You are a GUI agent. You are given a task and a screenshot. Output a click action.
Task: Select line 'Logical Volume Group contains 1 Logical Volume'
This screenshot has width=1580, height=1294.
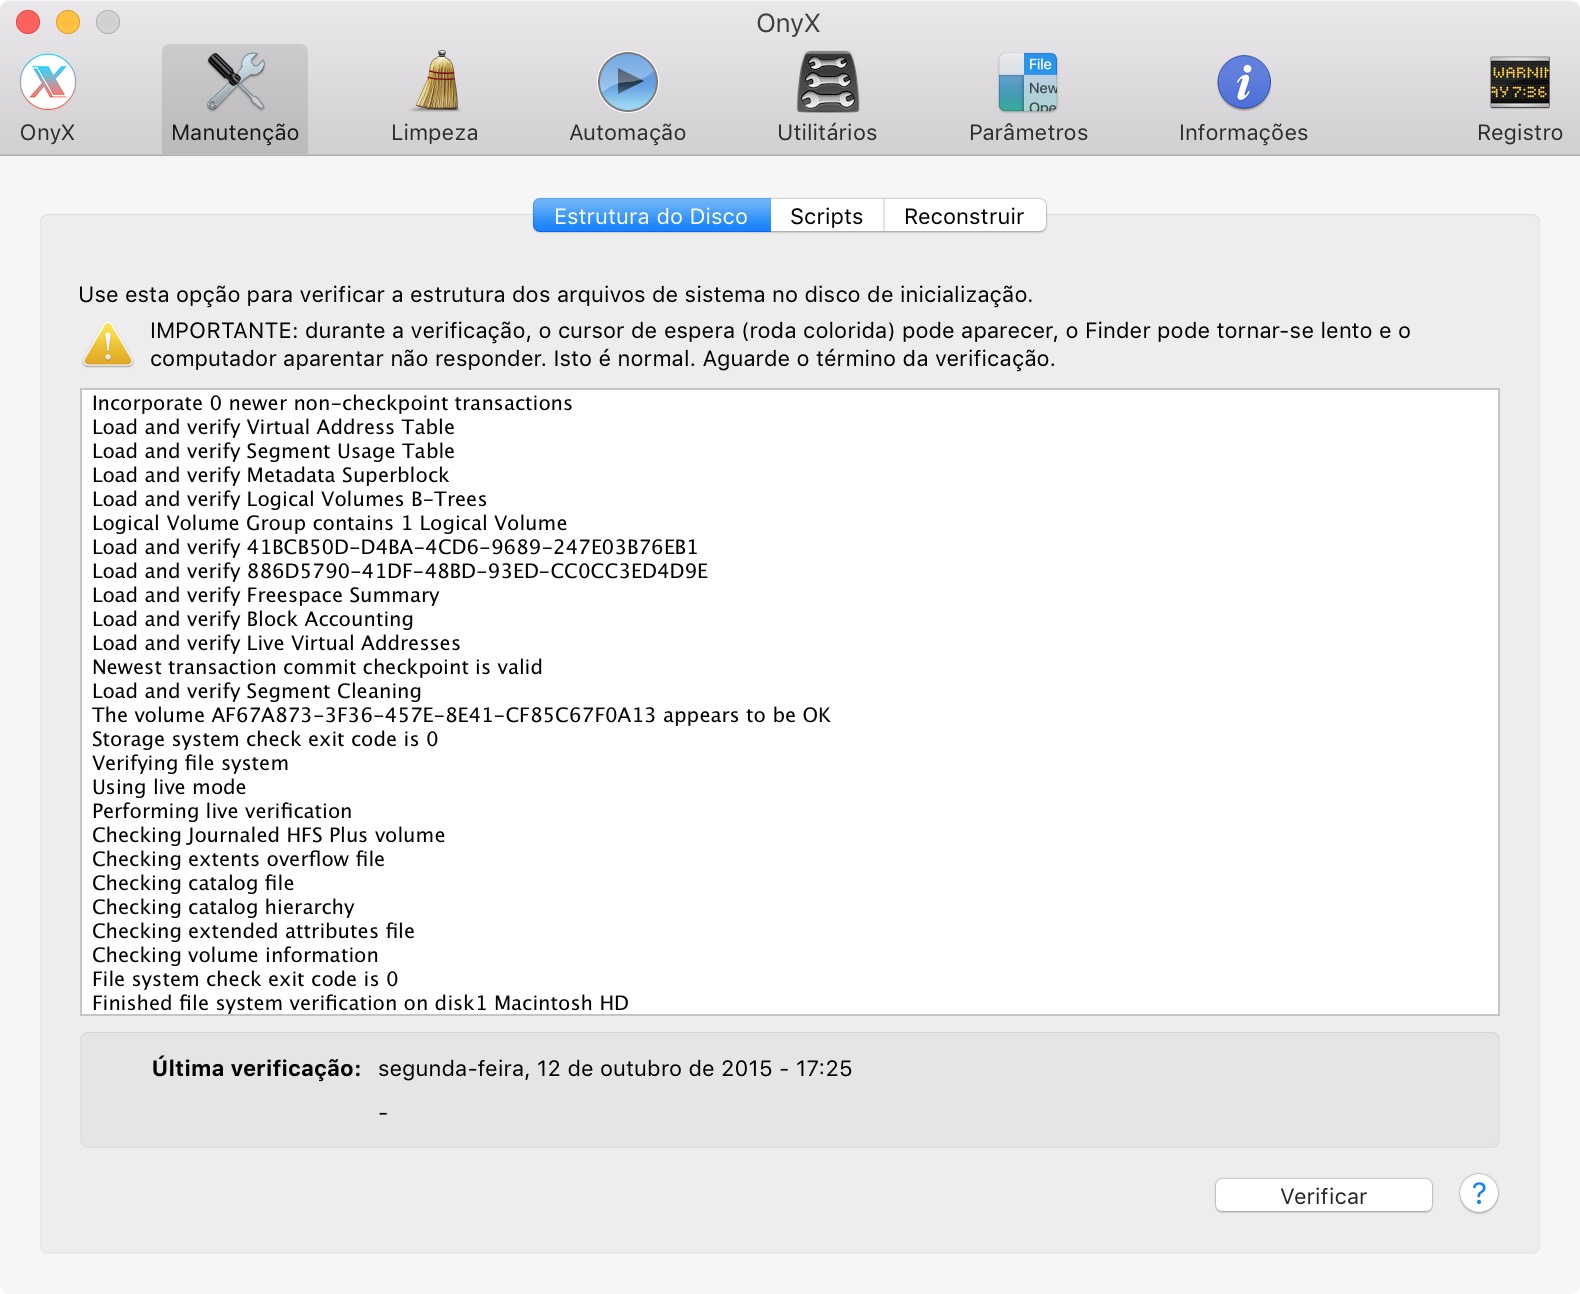(329, 523)
